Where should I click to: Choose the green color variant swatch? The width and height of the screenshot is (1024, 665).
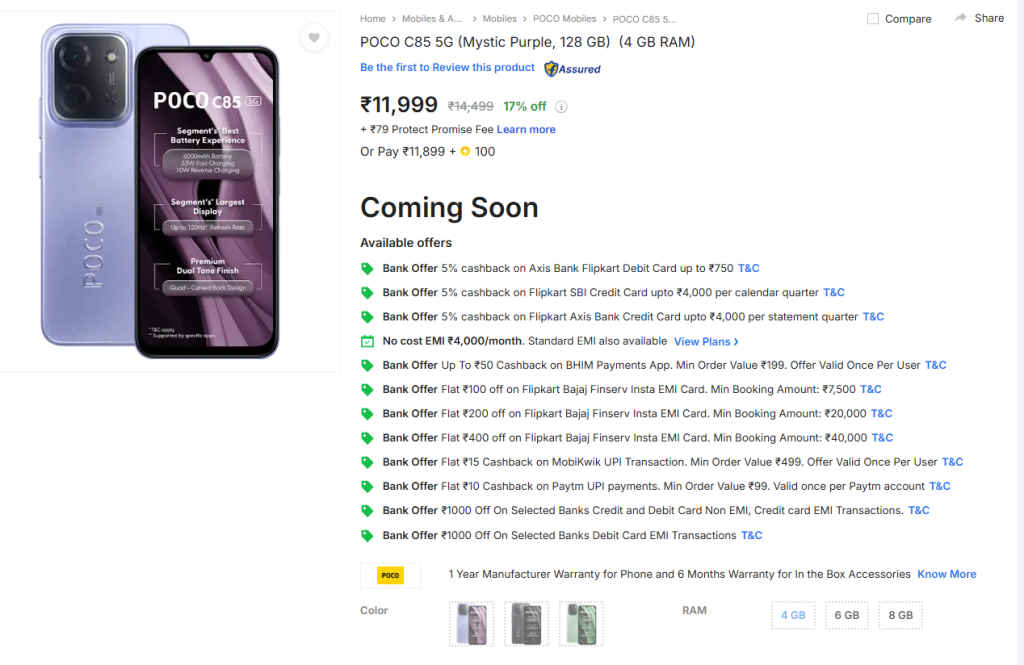coord(581,623)
